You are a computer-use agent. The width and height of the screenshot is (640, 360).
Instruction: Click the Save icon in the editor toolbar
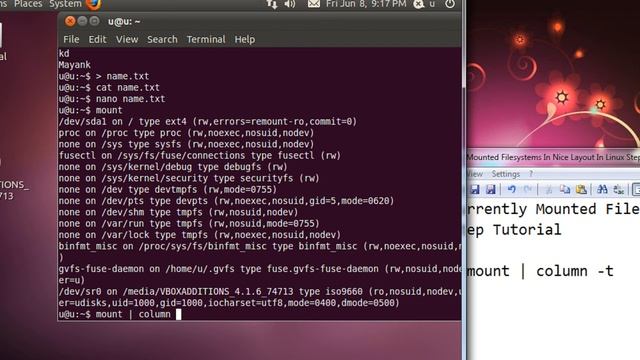tap(474, 189)
